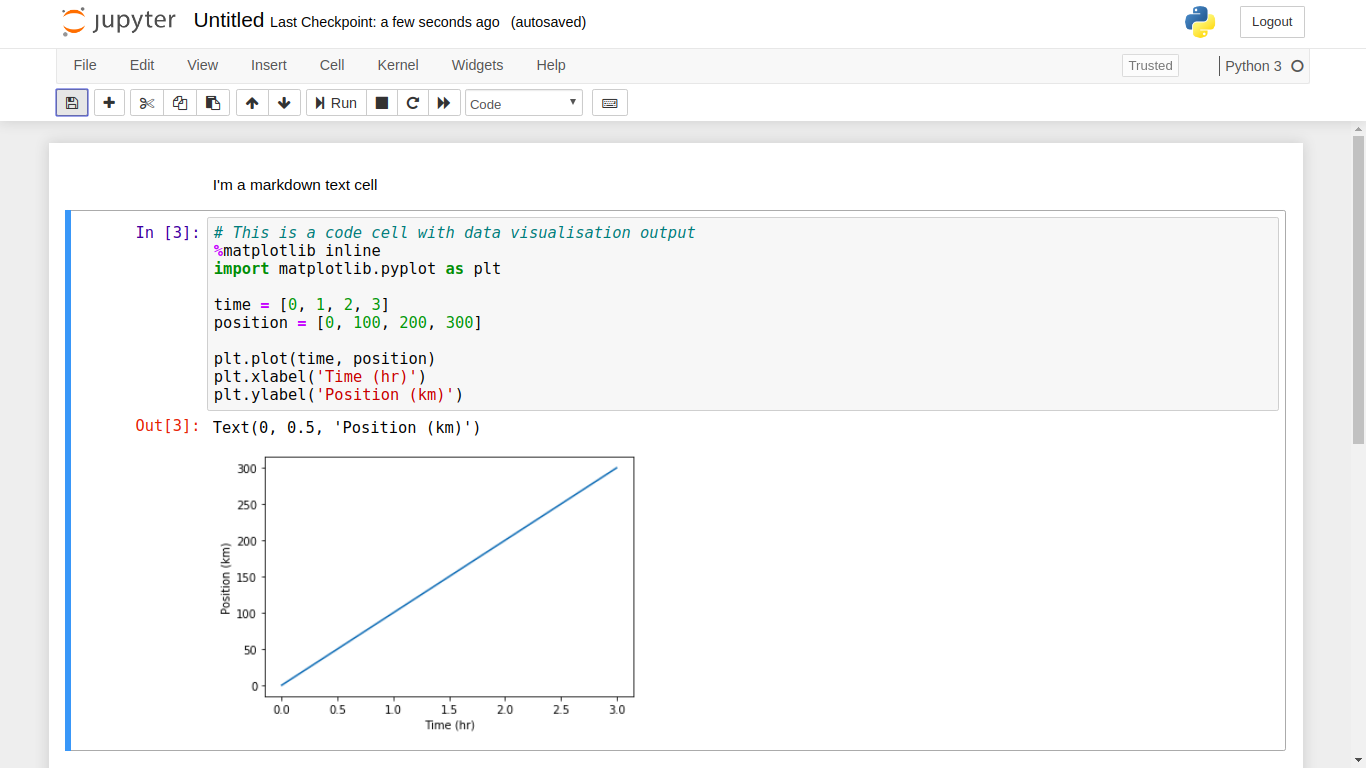Click the Python logo icon
This screenshot has height=768, width=1366.
point(1200,22)
